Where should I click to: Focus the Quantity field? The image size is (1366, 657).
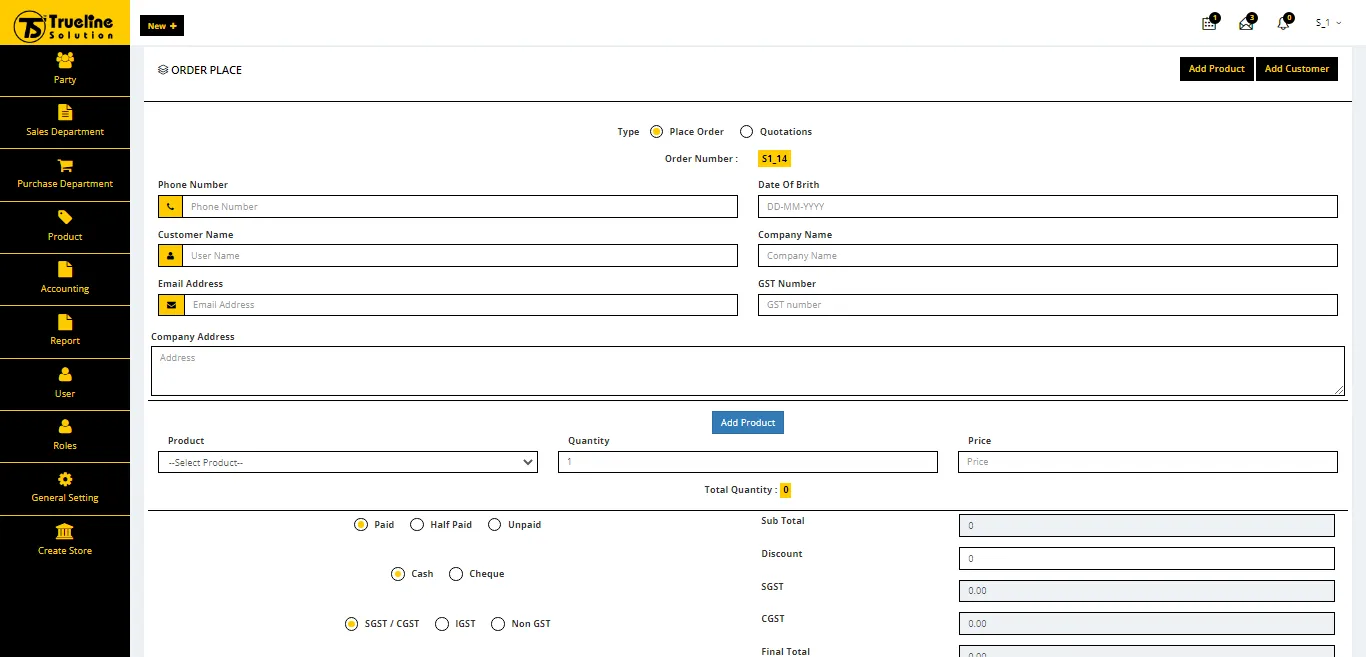[x=748, y=462]
